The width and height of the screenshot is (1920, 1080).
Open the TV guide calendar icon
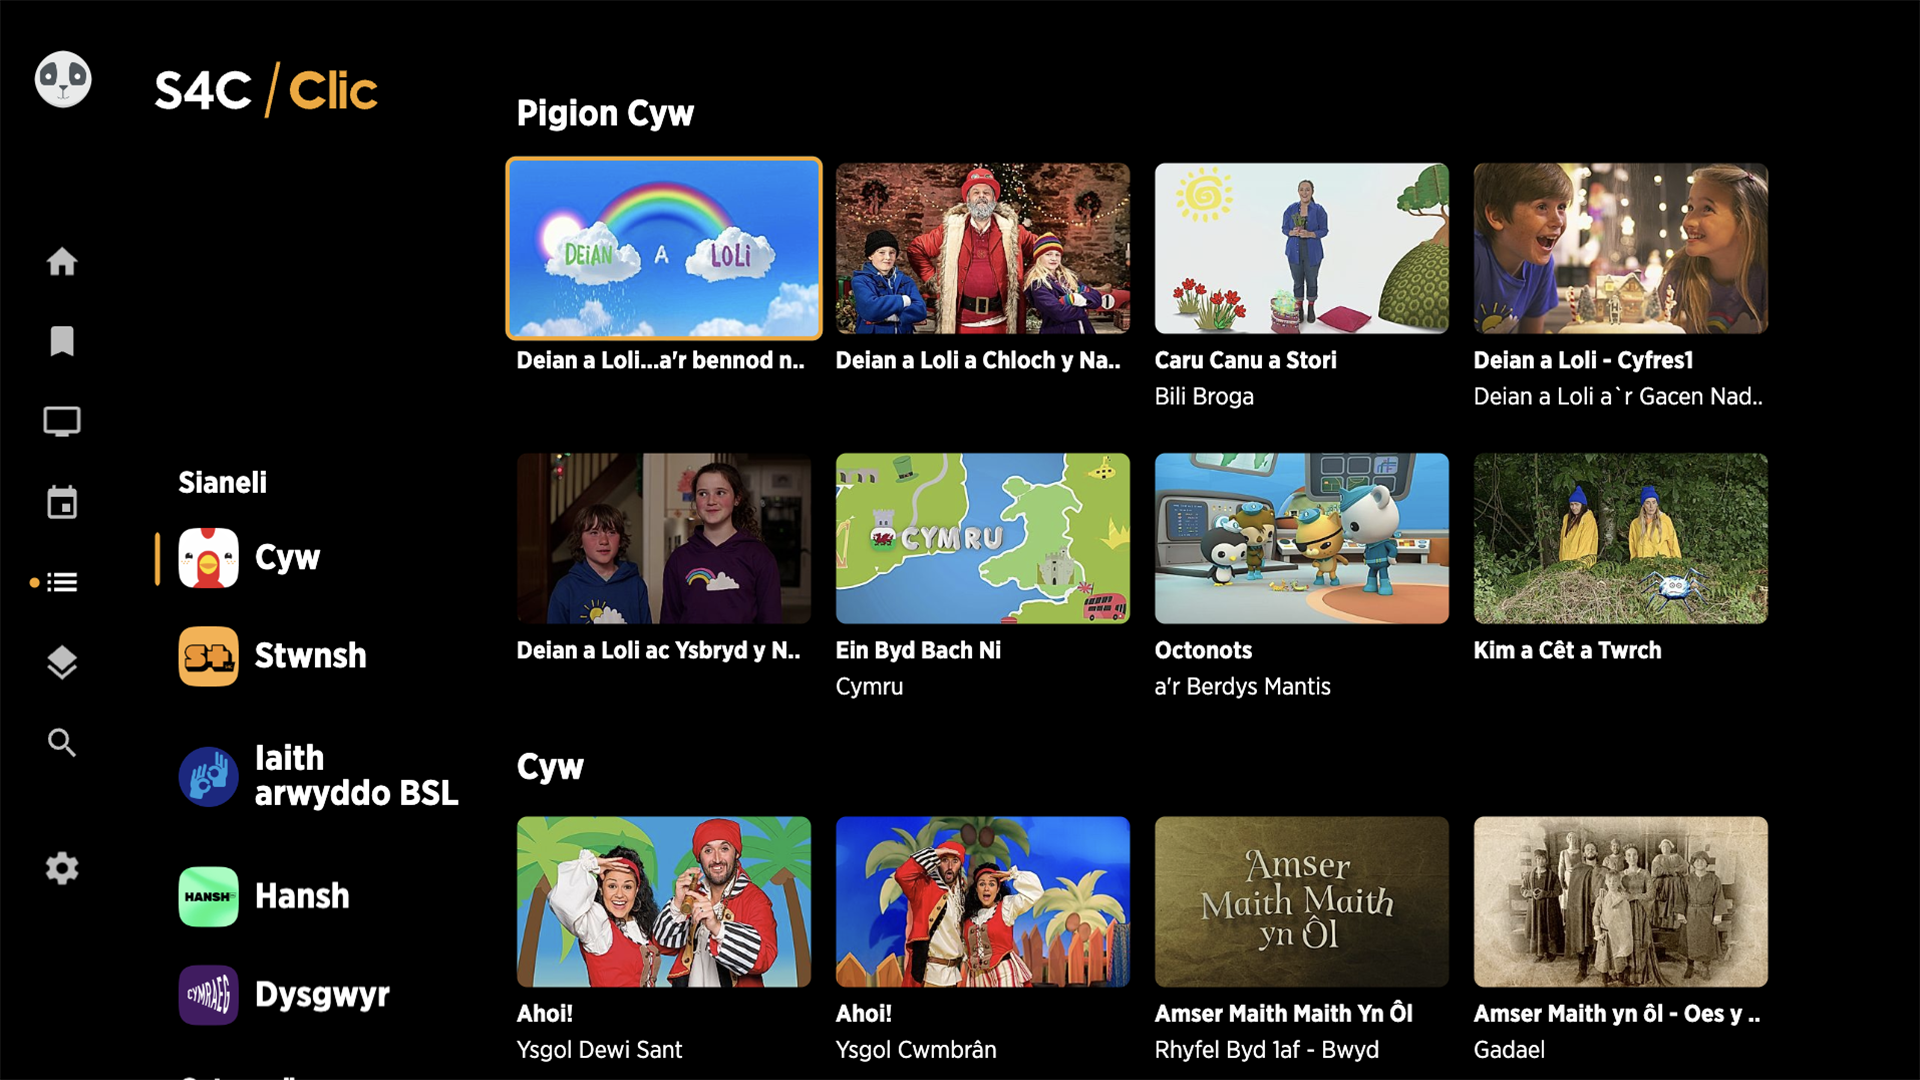(x=62, y=502)
